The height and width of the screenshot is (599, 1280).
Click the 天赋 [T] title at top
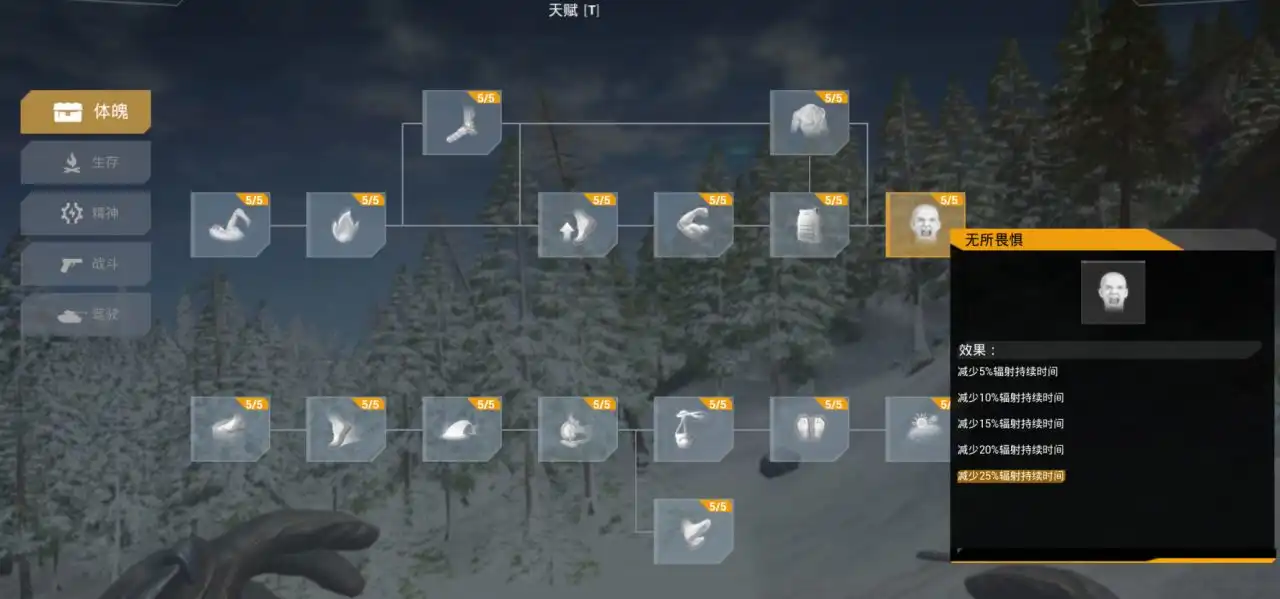point(574,11)
